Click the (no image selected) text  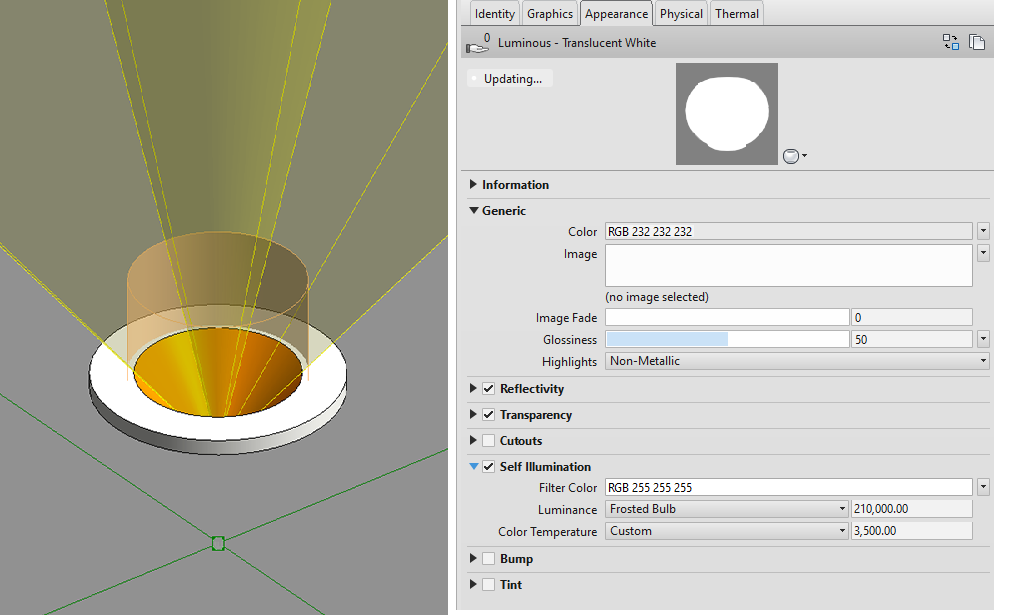point(656,297)
